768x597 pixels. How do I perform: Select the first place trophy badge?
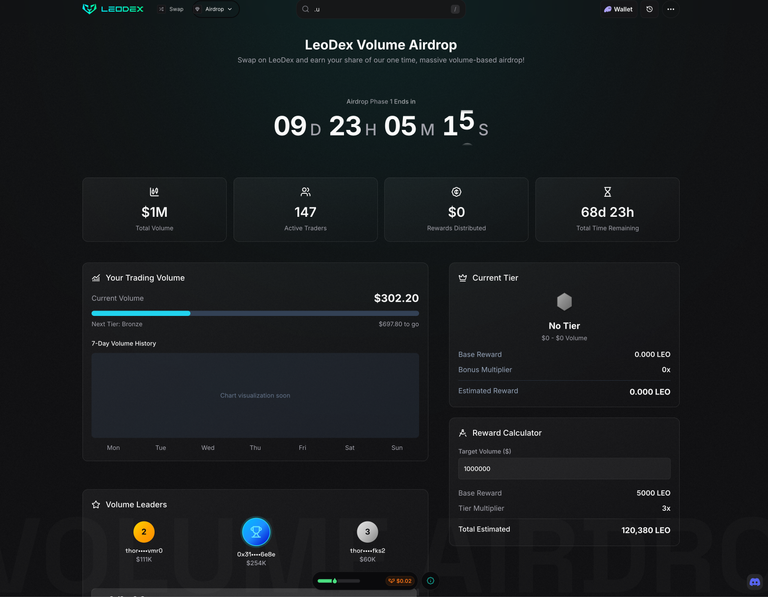pos(256,532)
